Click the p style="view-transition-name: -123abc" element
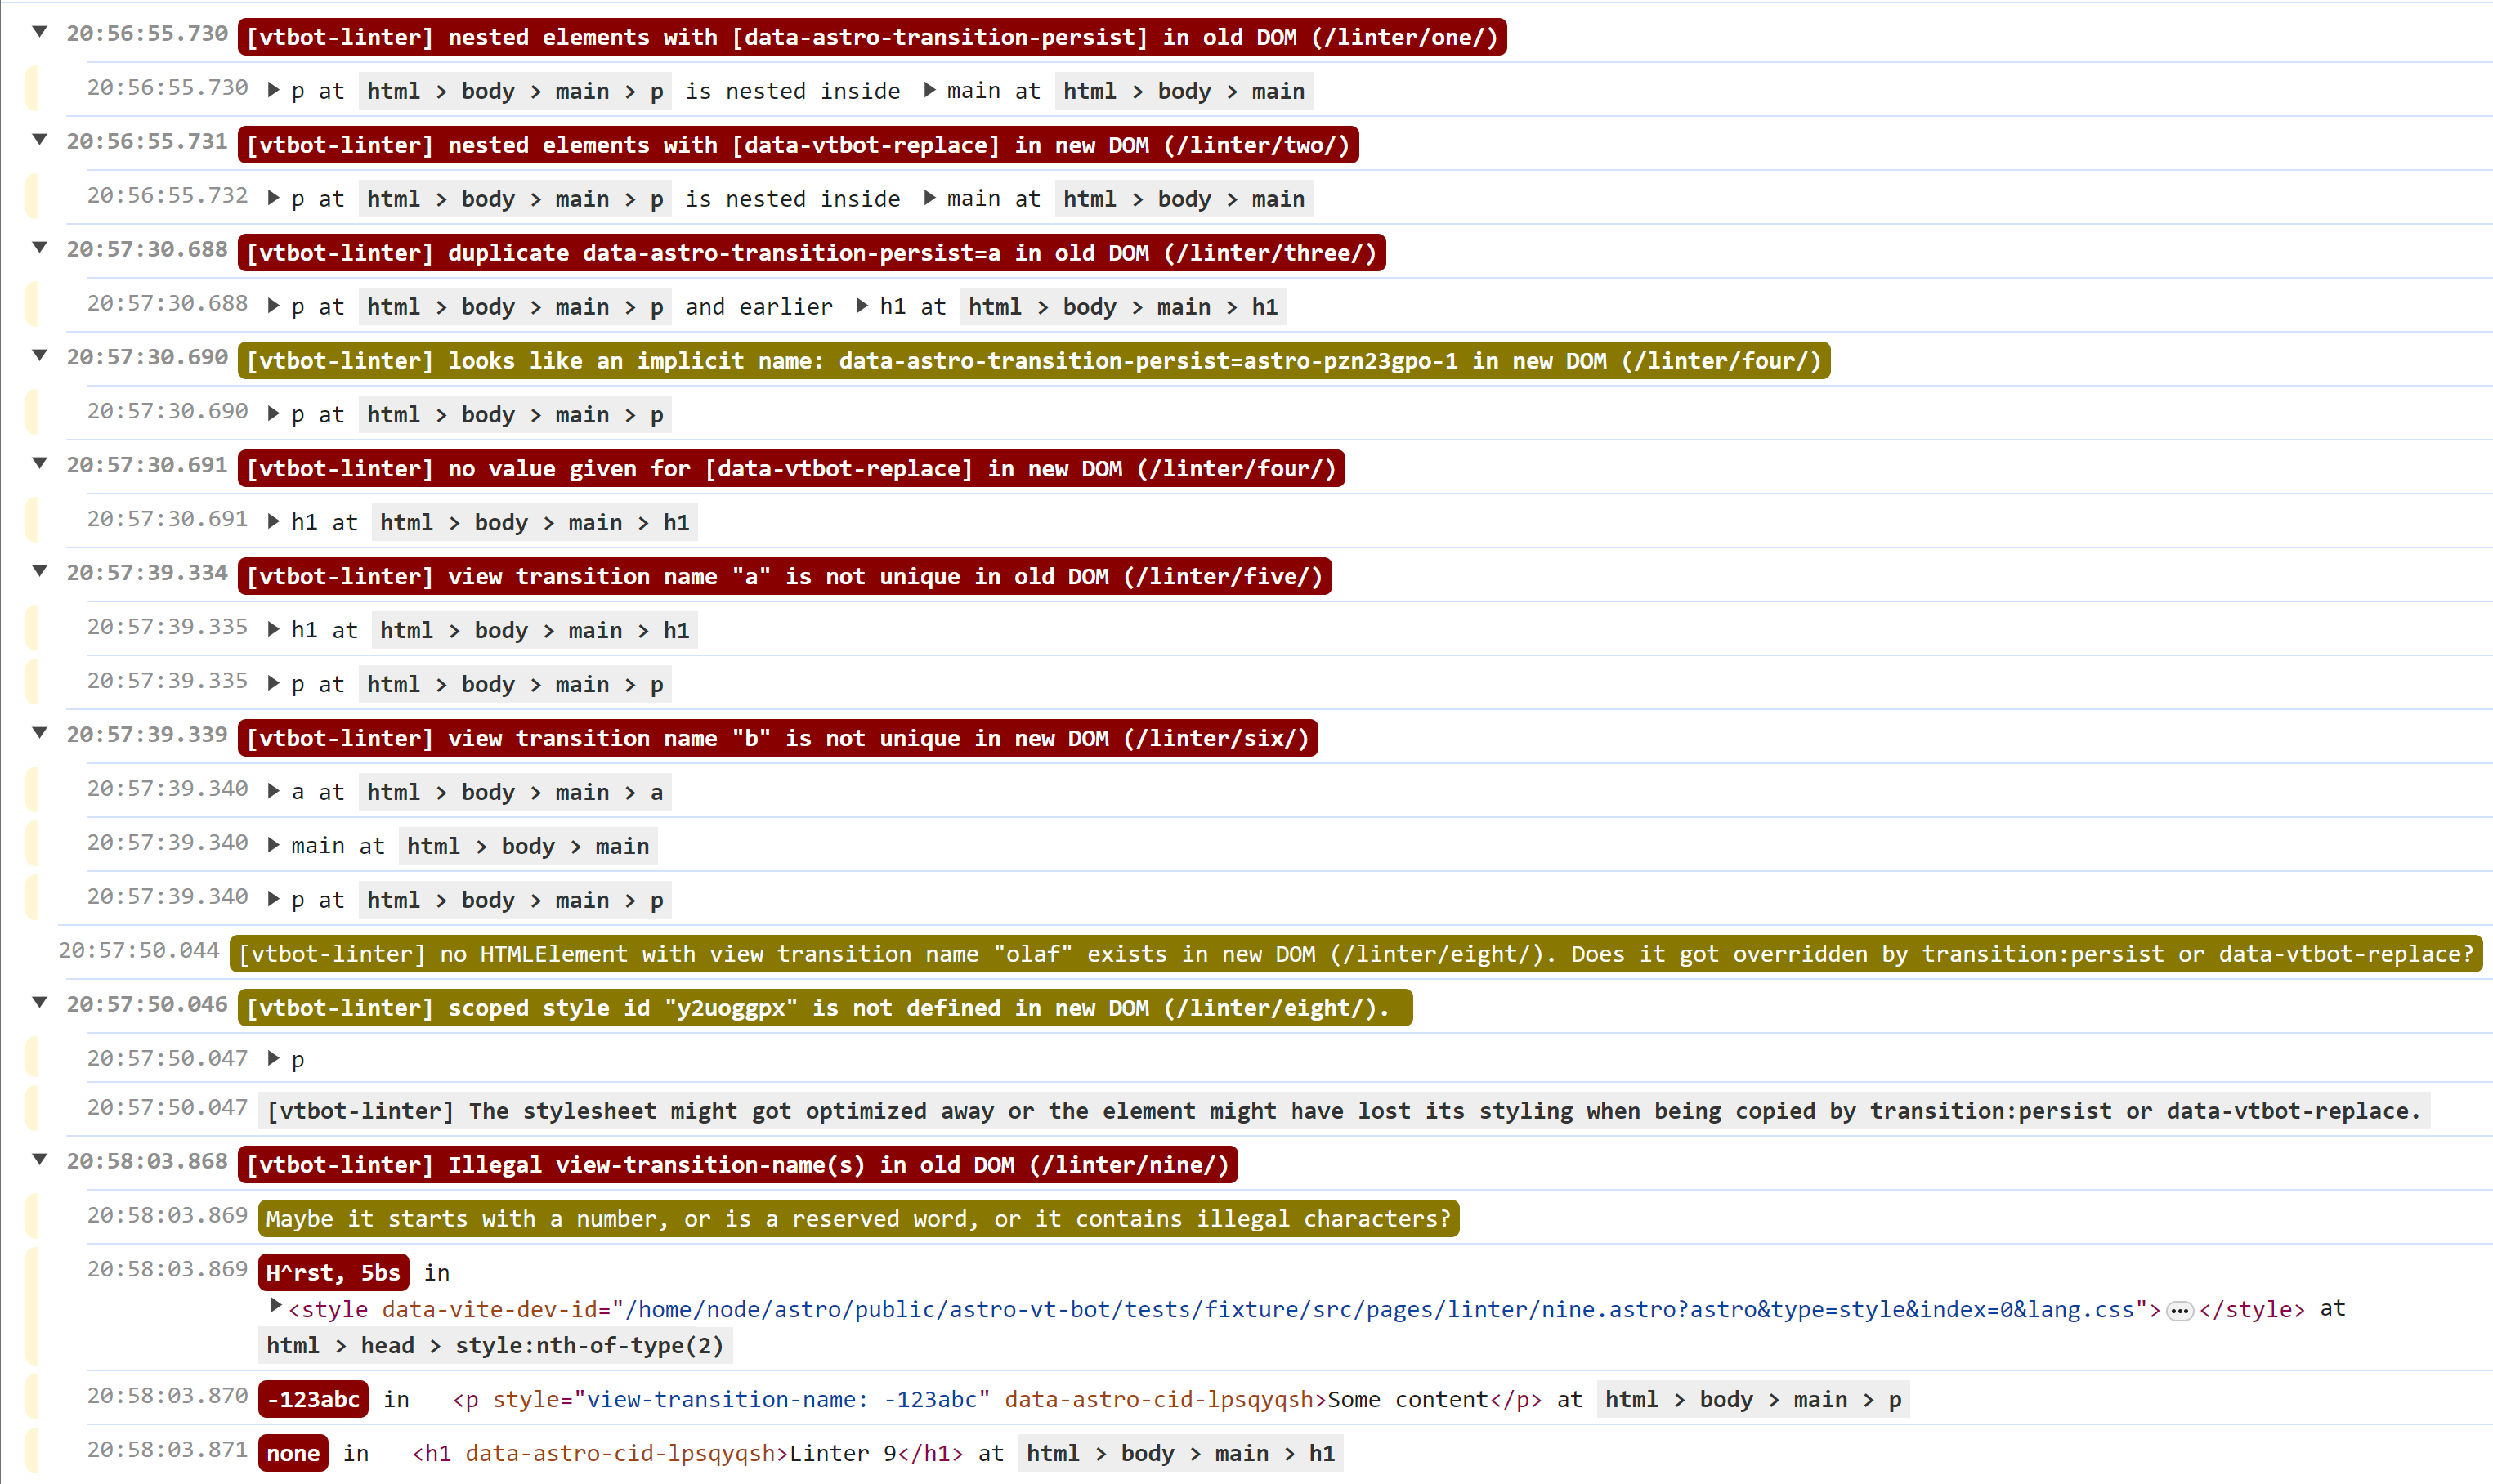Image resolution: width=2493 pixels, height=1484 pixels. [x=997, y=1400]
